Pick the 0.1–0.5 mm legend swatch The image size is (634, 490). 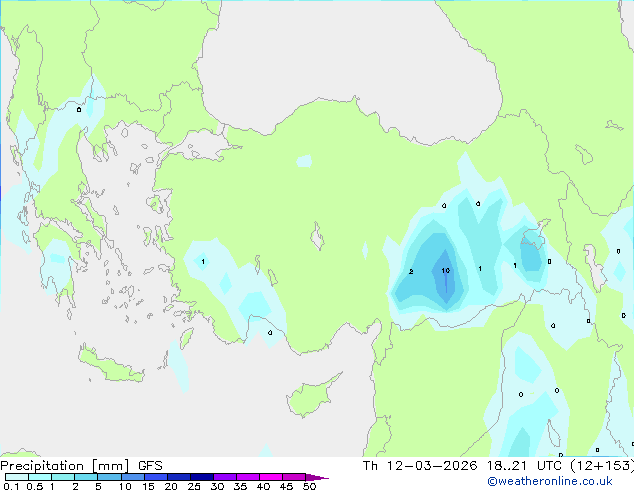[x=17, y=477]
